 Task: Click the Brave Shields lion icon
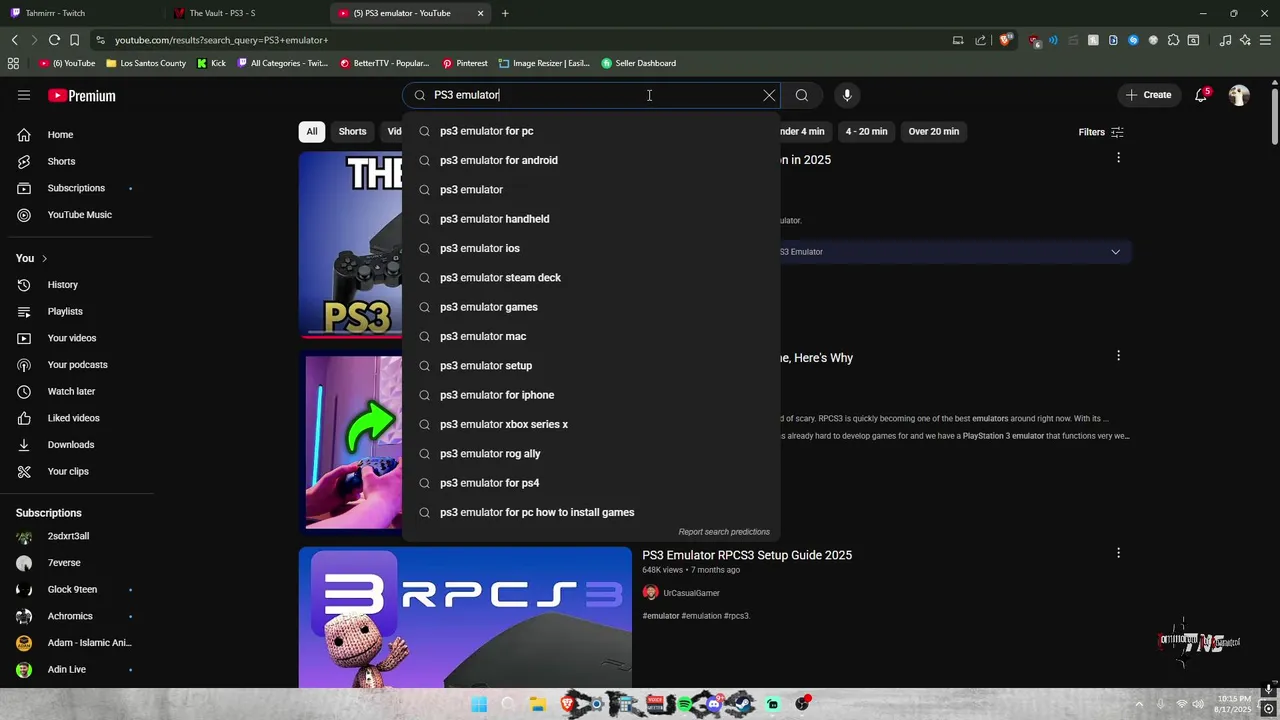pyautogui.click(x=1006, y=40)
